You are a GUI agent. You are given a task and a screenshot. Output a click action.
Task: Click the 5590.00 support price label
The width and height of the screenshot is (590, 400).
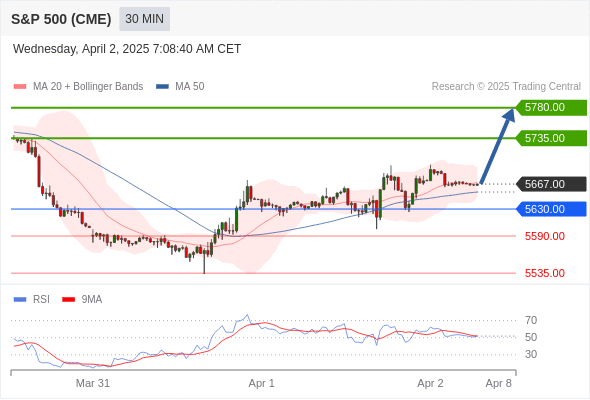click(x=545, y=236)
